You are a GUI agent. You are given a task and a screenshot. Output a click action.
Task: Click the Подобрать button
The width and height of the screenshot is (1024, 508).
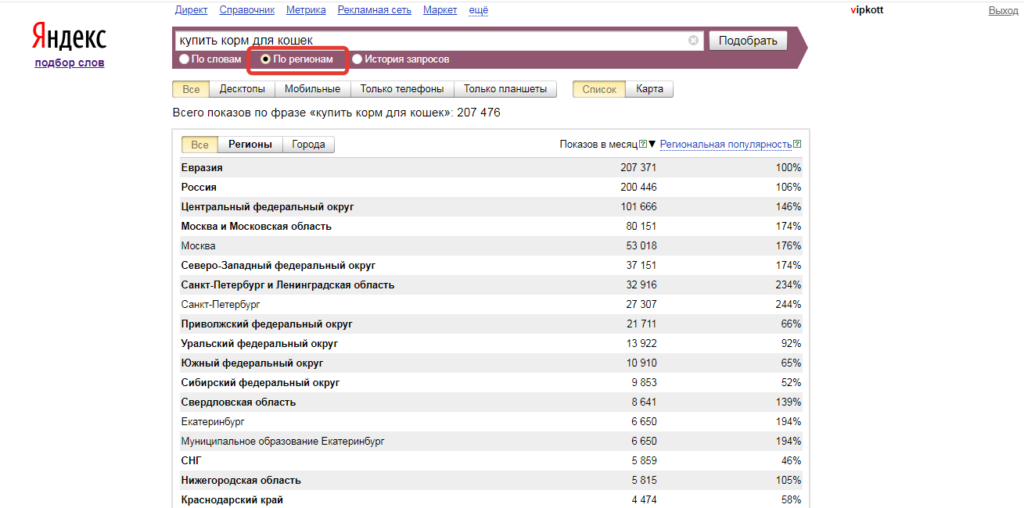(748, 40)
